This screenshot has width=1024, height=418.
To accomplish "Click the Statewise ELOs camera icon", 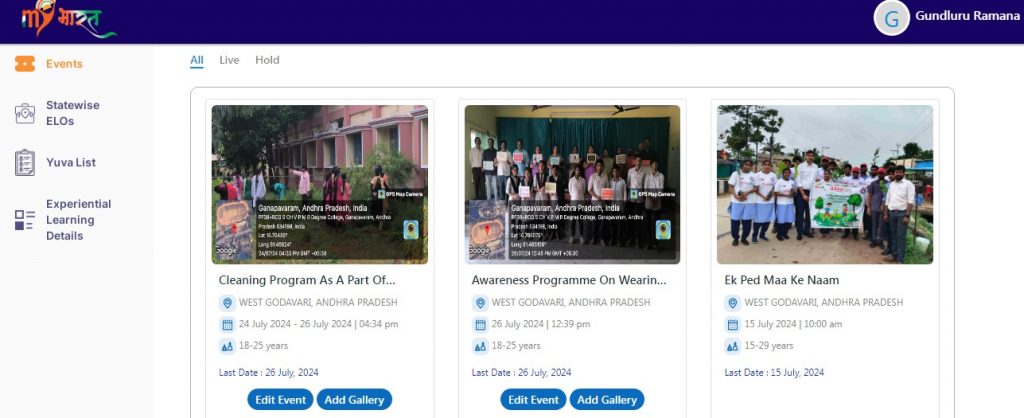I will pyautogui.click(x=25, y=113).
